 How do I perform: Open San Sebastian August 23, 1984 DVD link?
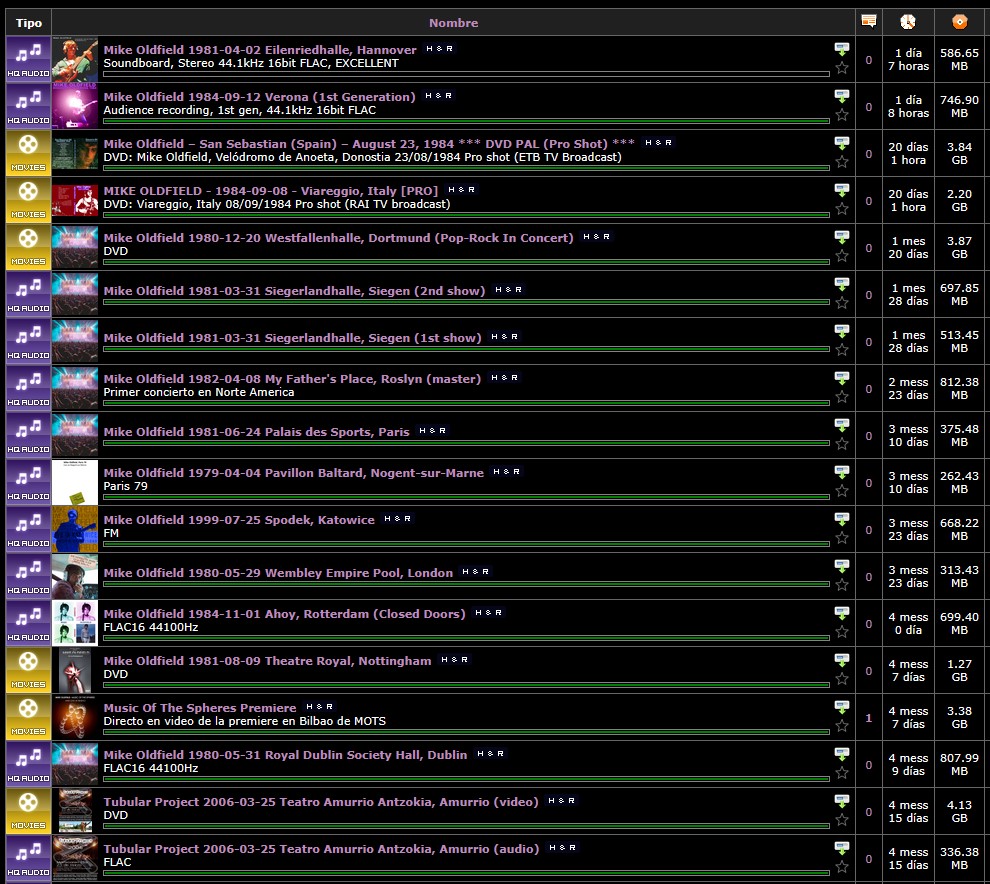(x=369, y=143)
